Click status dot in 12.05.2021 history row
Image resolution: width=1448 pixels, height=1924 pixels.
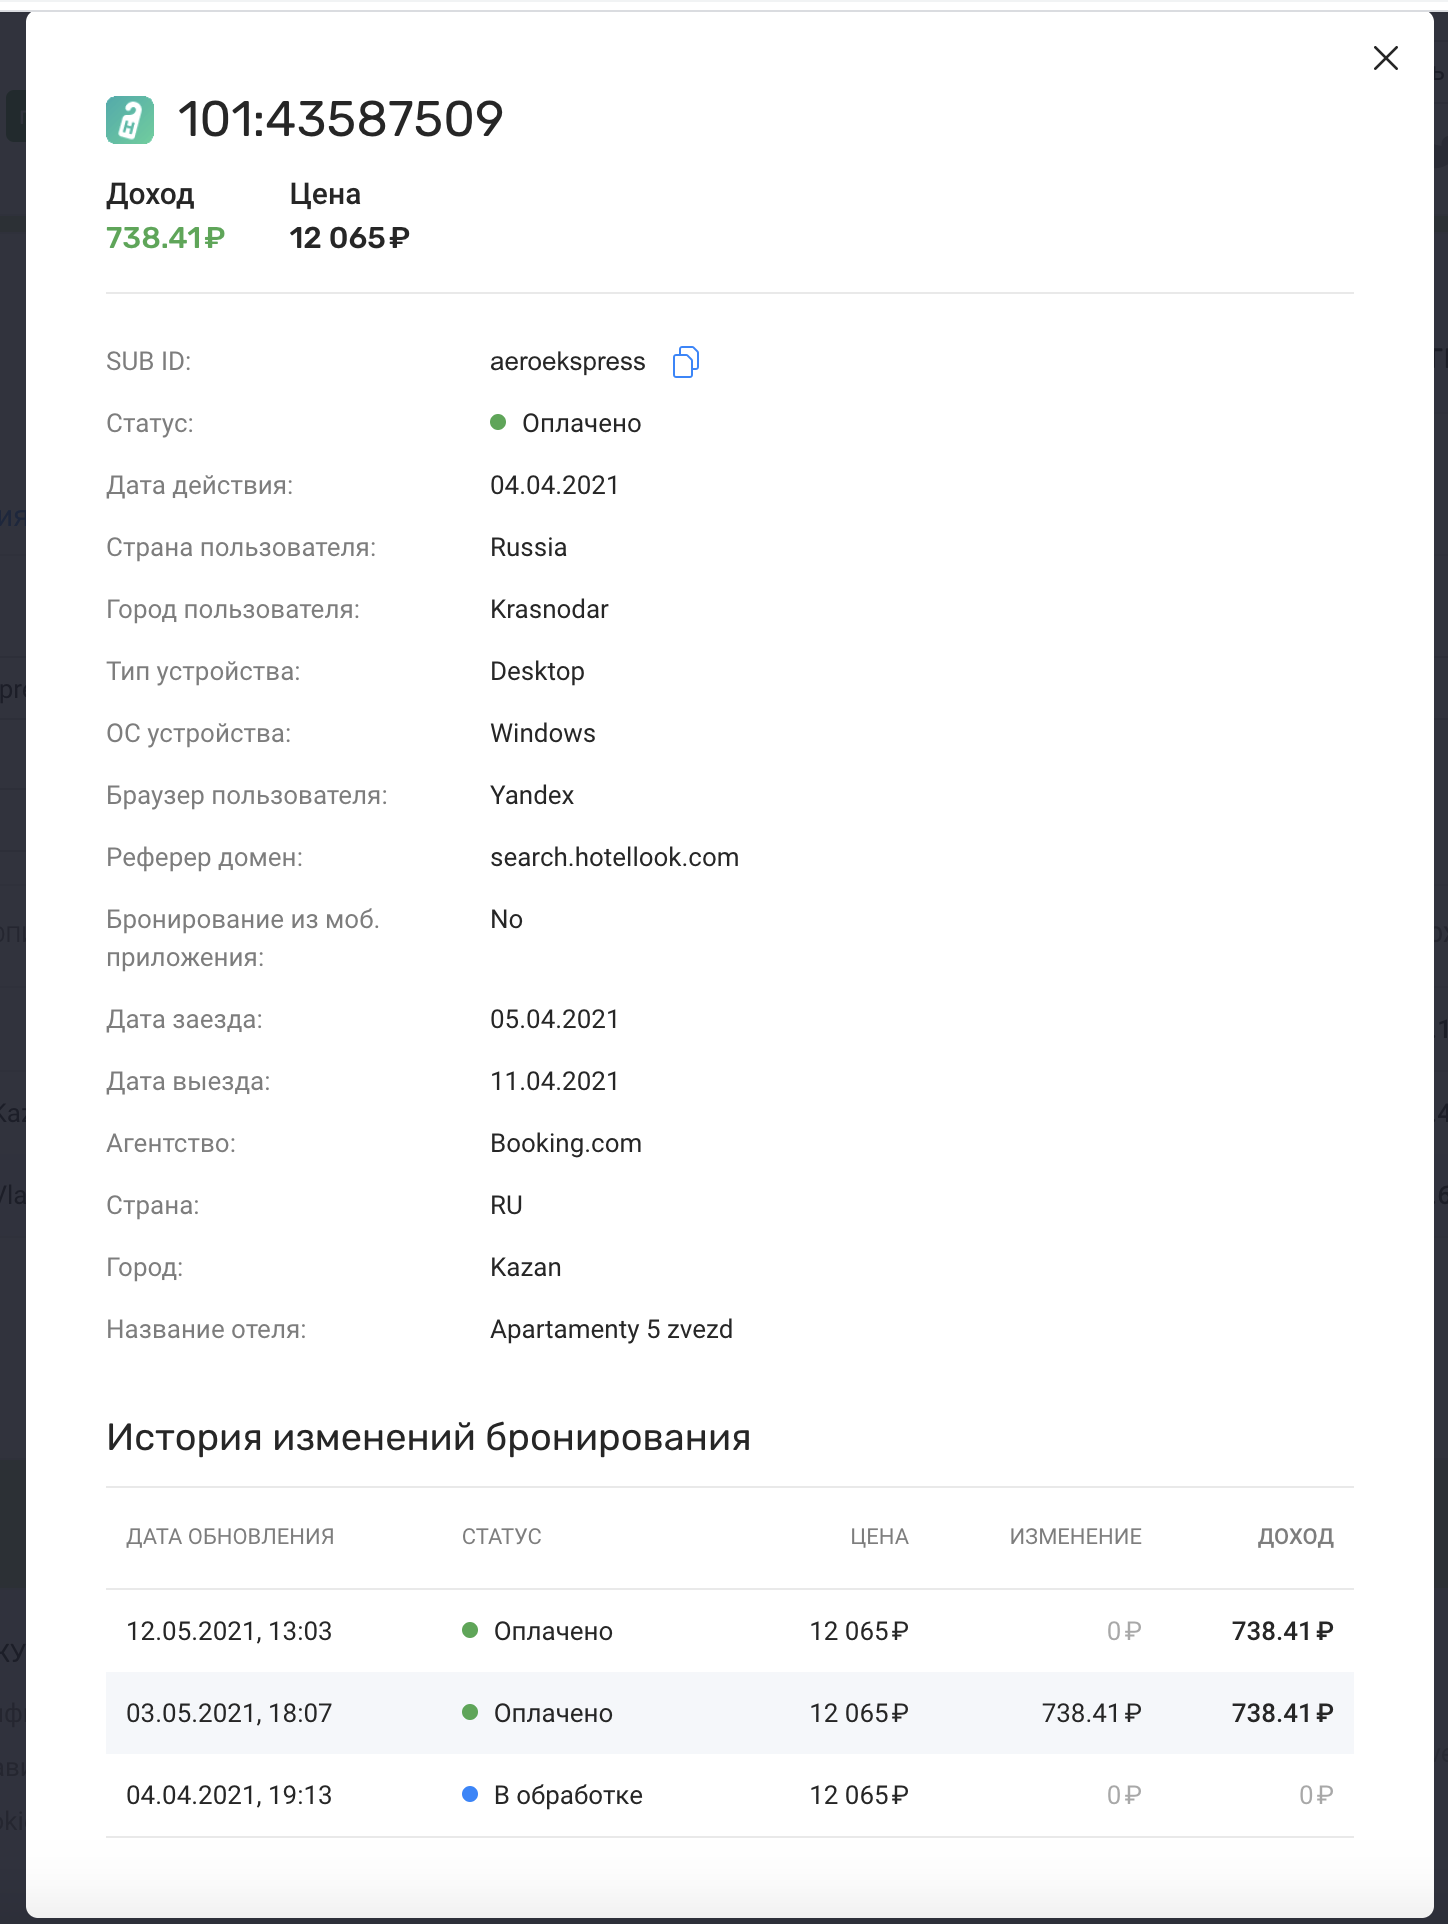click(470, 1631)
